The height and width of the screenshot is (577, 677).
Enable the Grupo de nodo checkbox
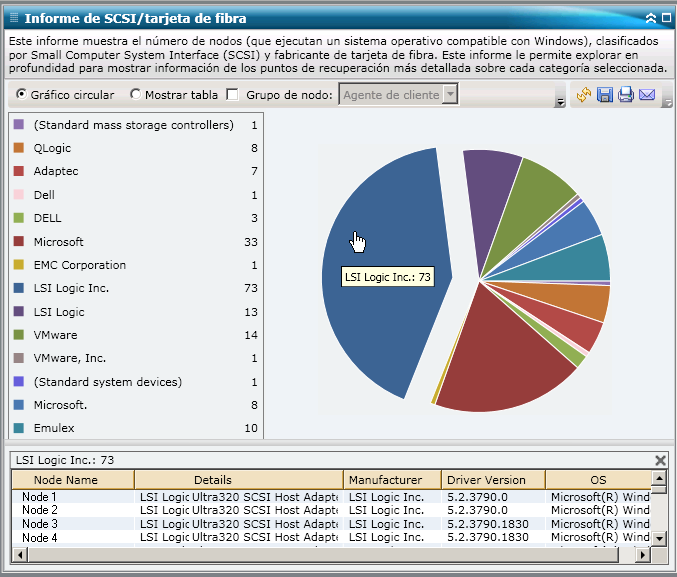tap(233, 95)
